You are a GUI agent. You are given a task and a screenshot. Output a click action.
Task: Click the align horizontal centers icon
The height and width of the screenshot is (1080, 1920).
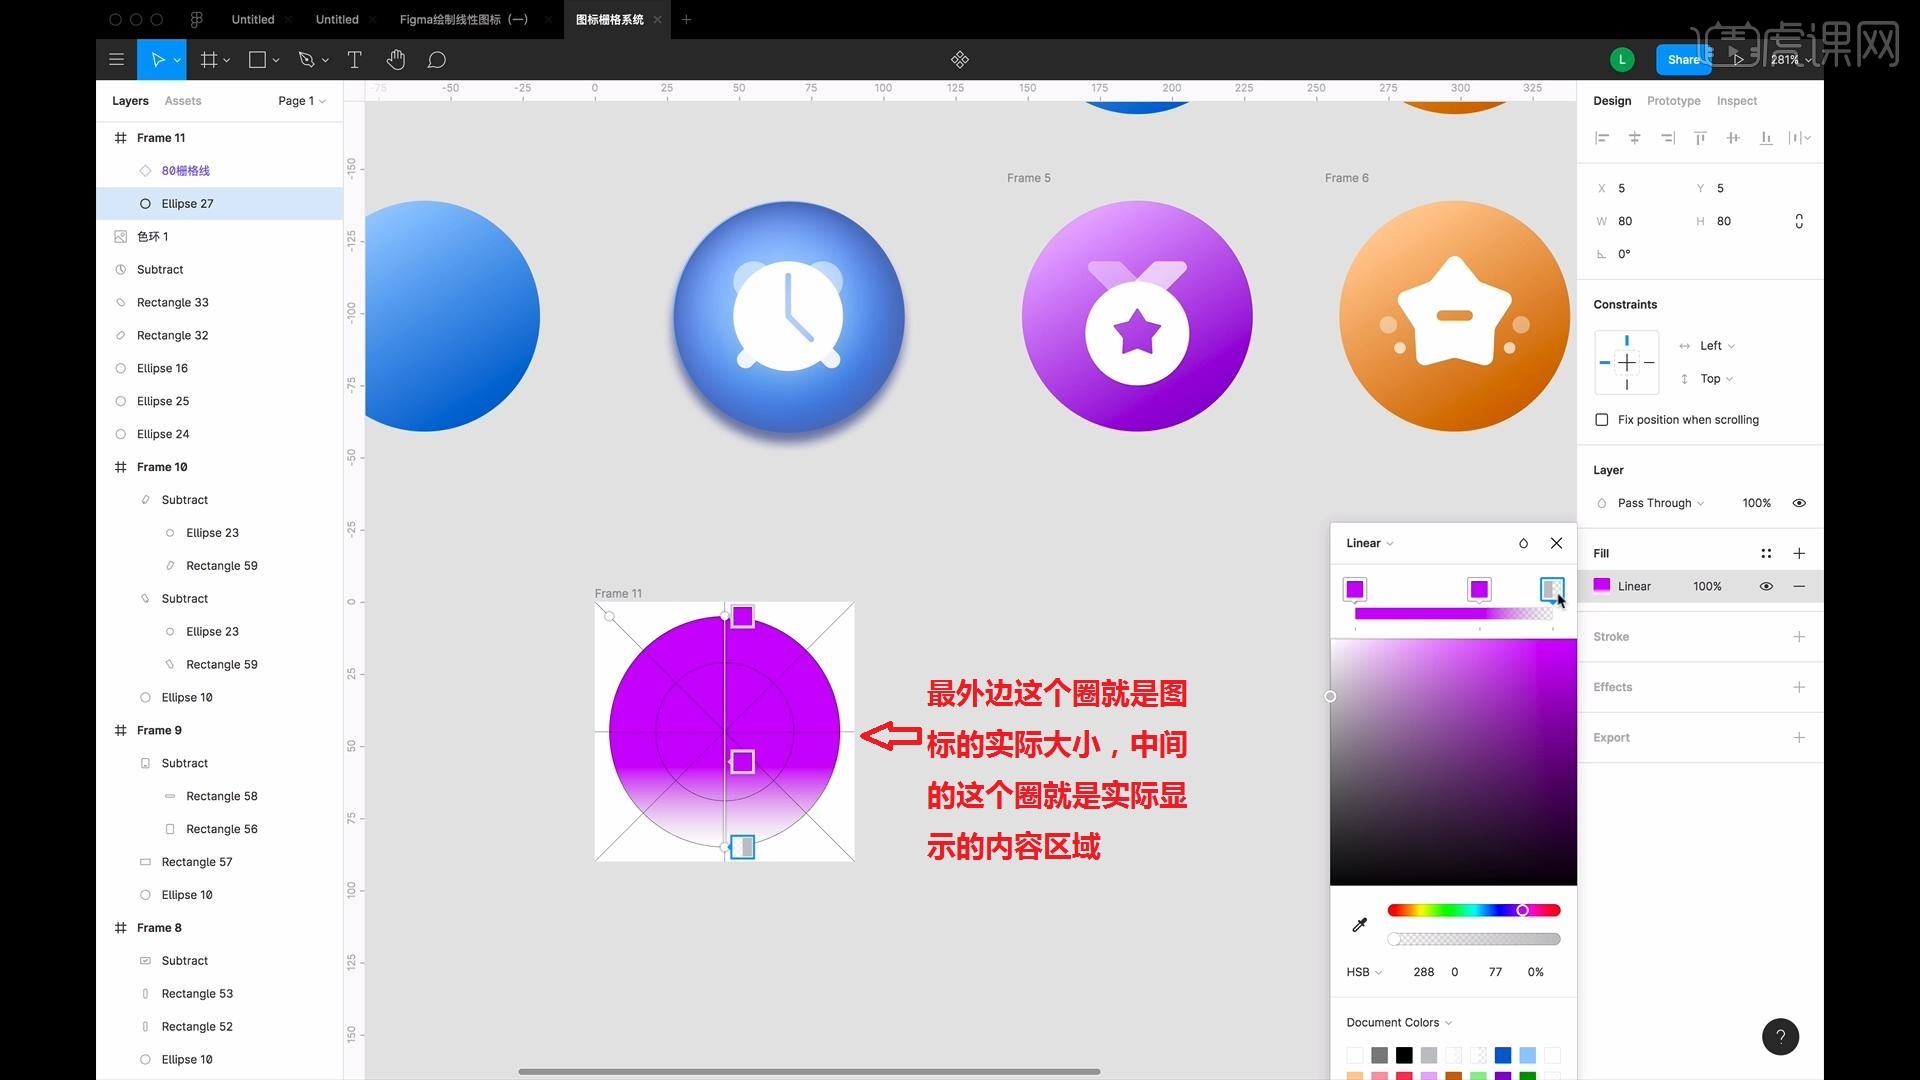(x=1635, y=137)
